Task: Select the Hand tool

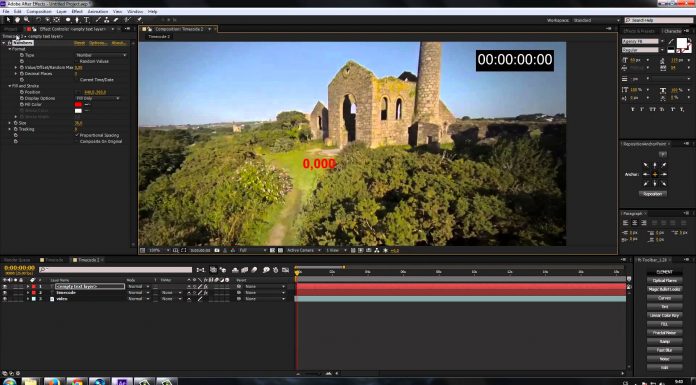Action: pyautogui.click(x=17, y=20)
